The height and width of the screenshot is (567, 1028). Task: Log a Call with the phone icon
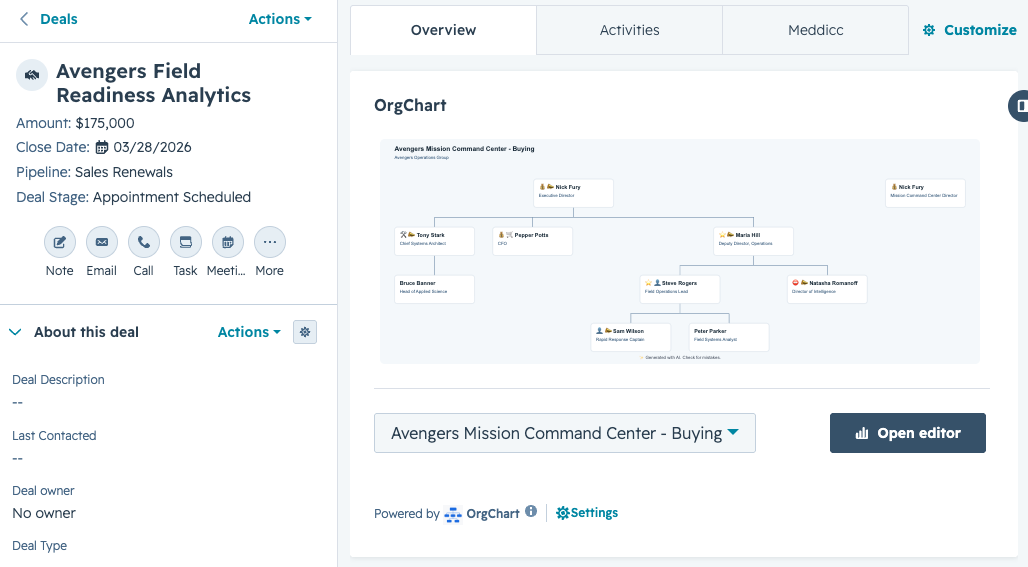144,243
